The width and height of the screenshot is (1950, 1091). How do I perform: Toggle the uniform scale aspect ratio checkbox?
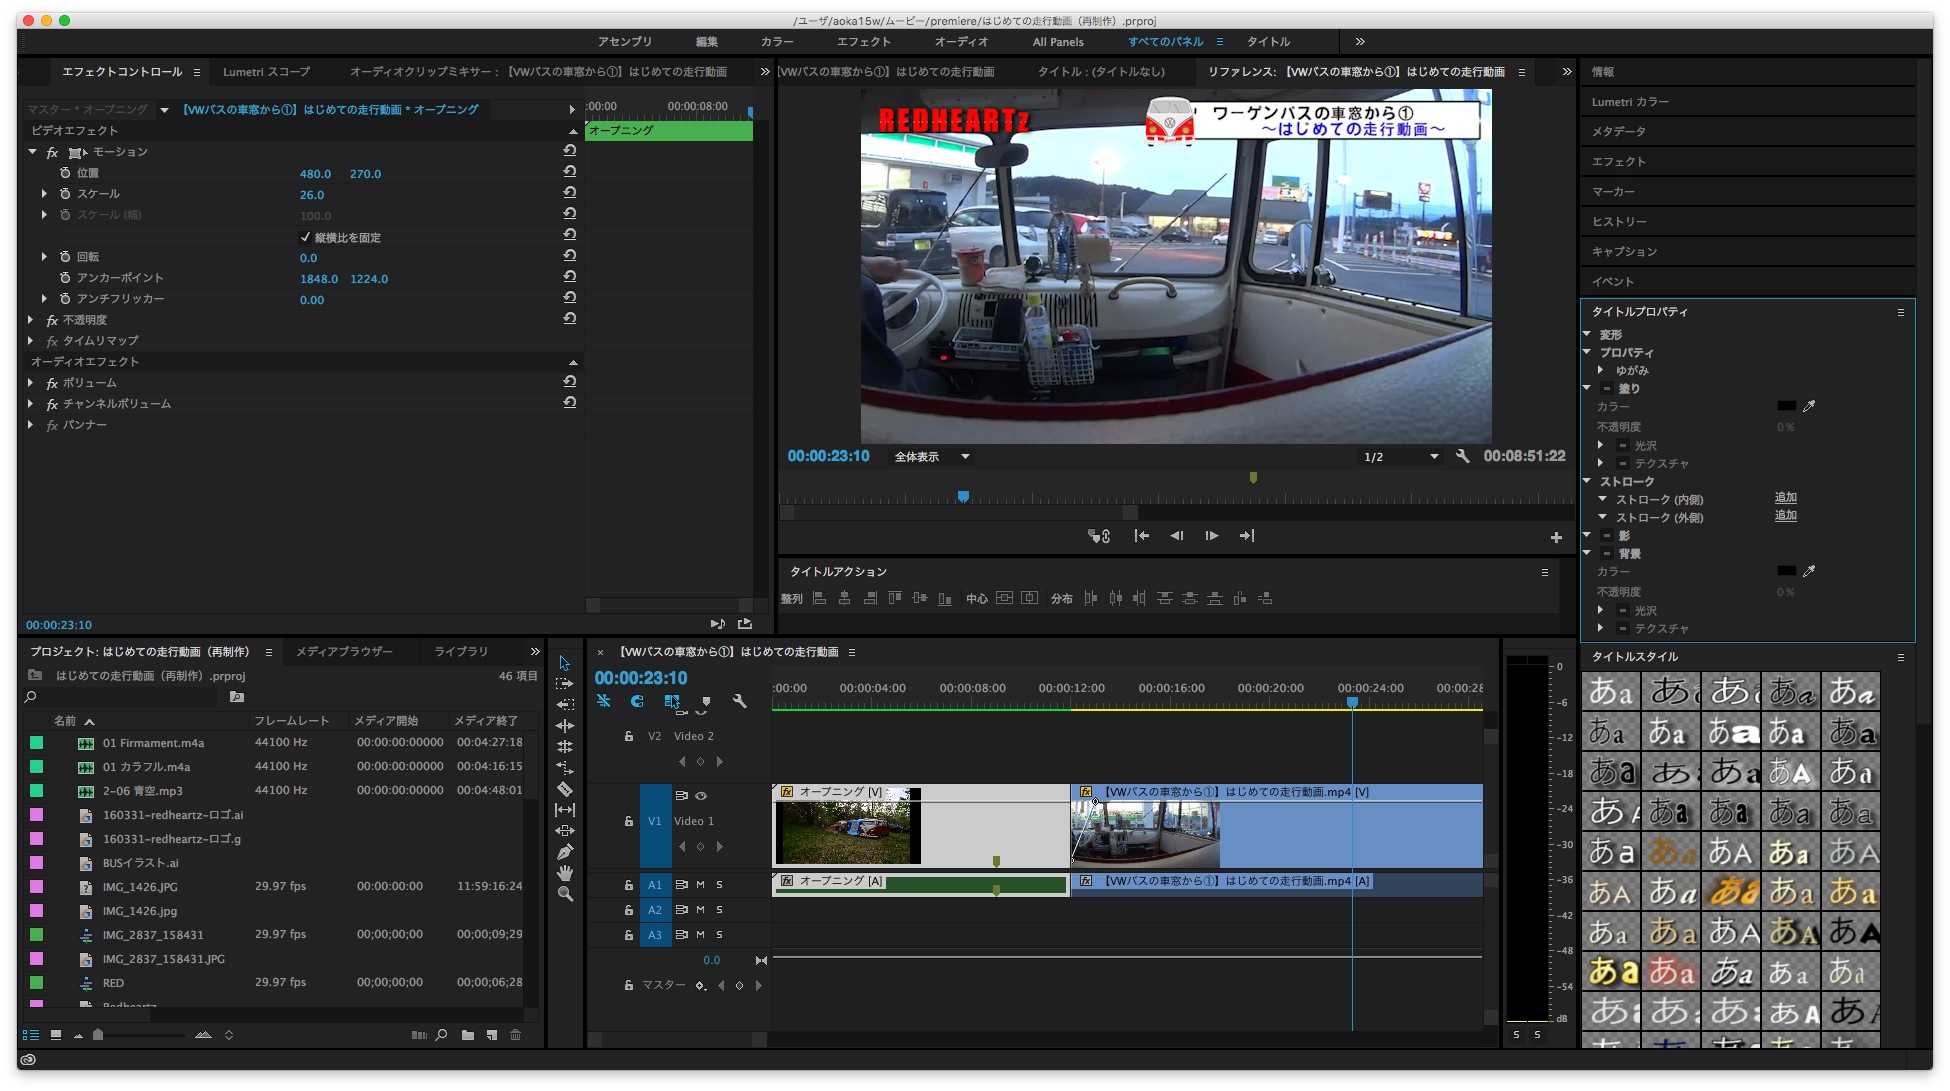[305, 237]
